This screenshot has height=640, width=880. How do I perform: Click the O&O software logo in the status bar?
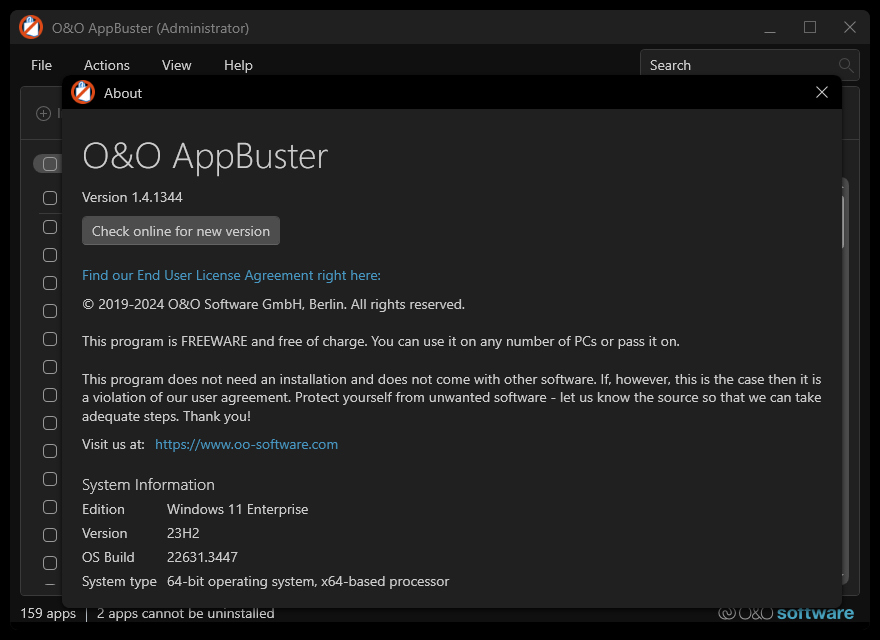tap(786, 613)
